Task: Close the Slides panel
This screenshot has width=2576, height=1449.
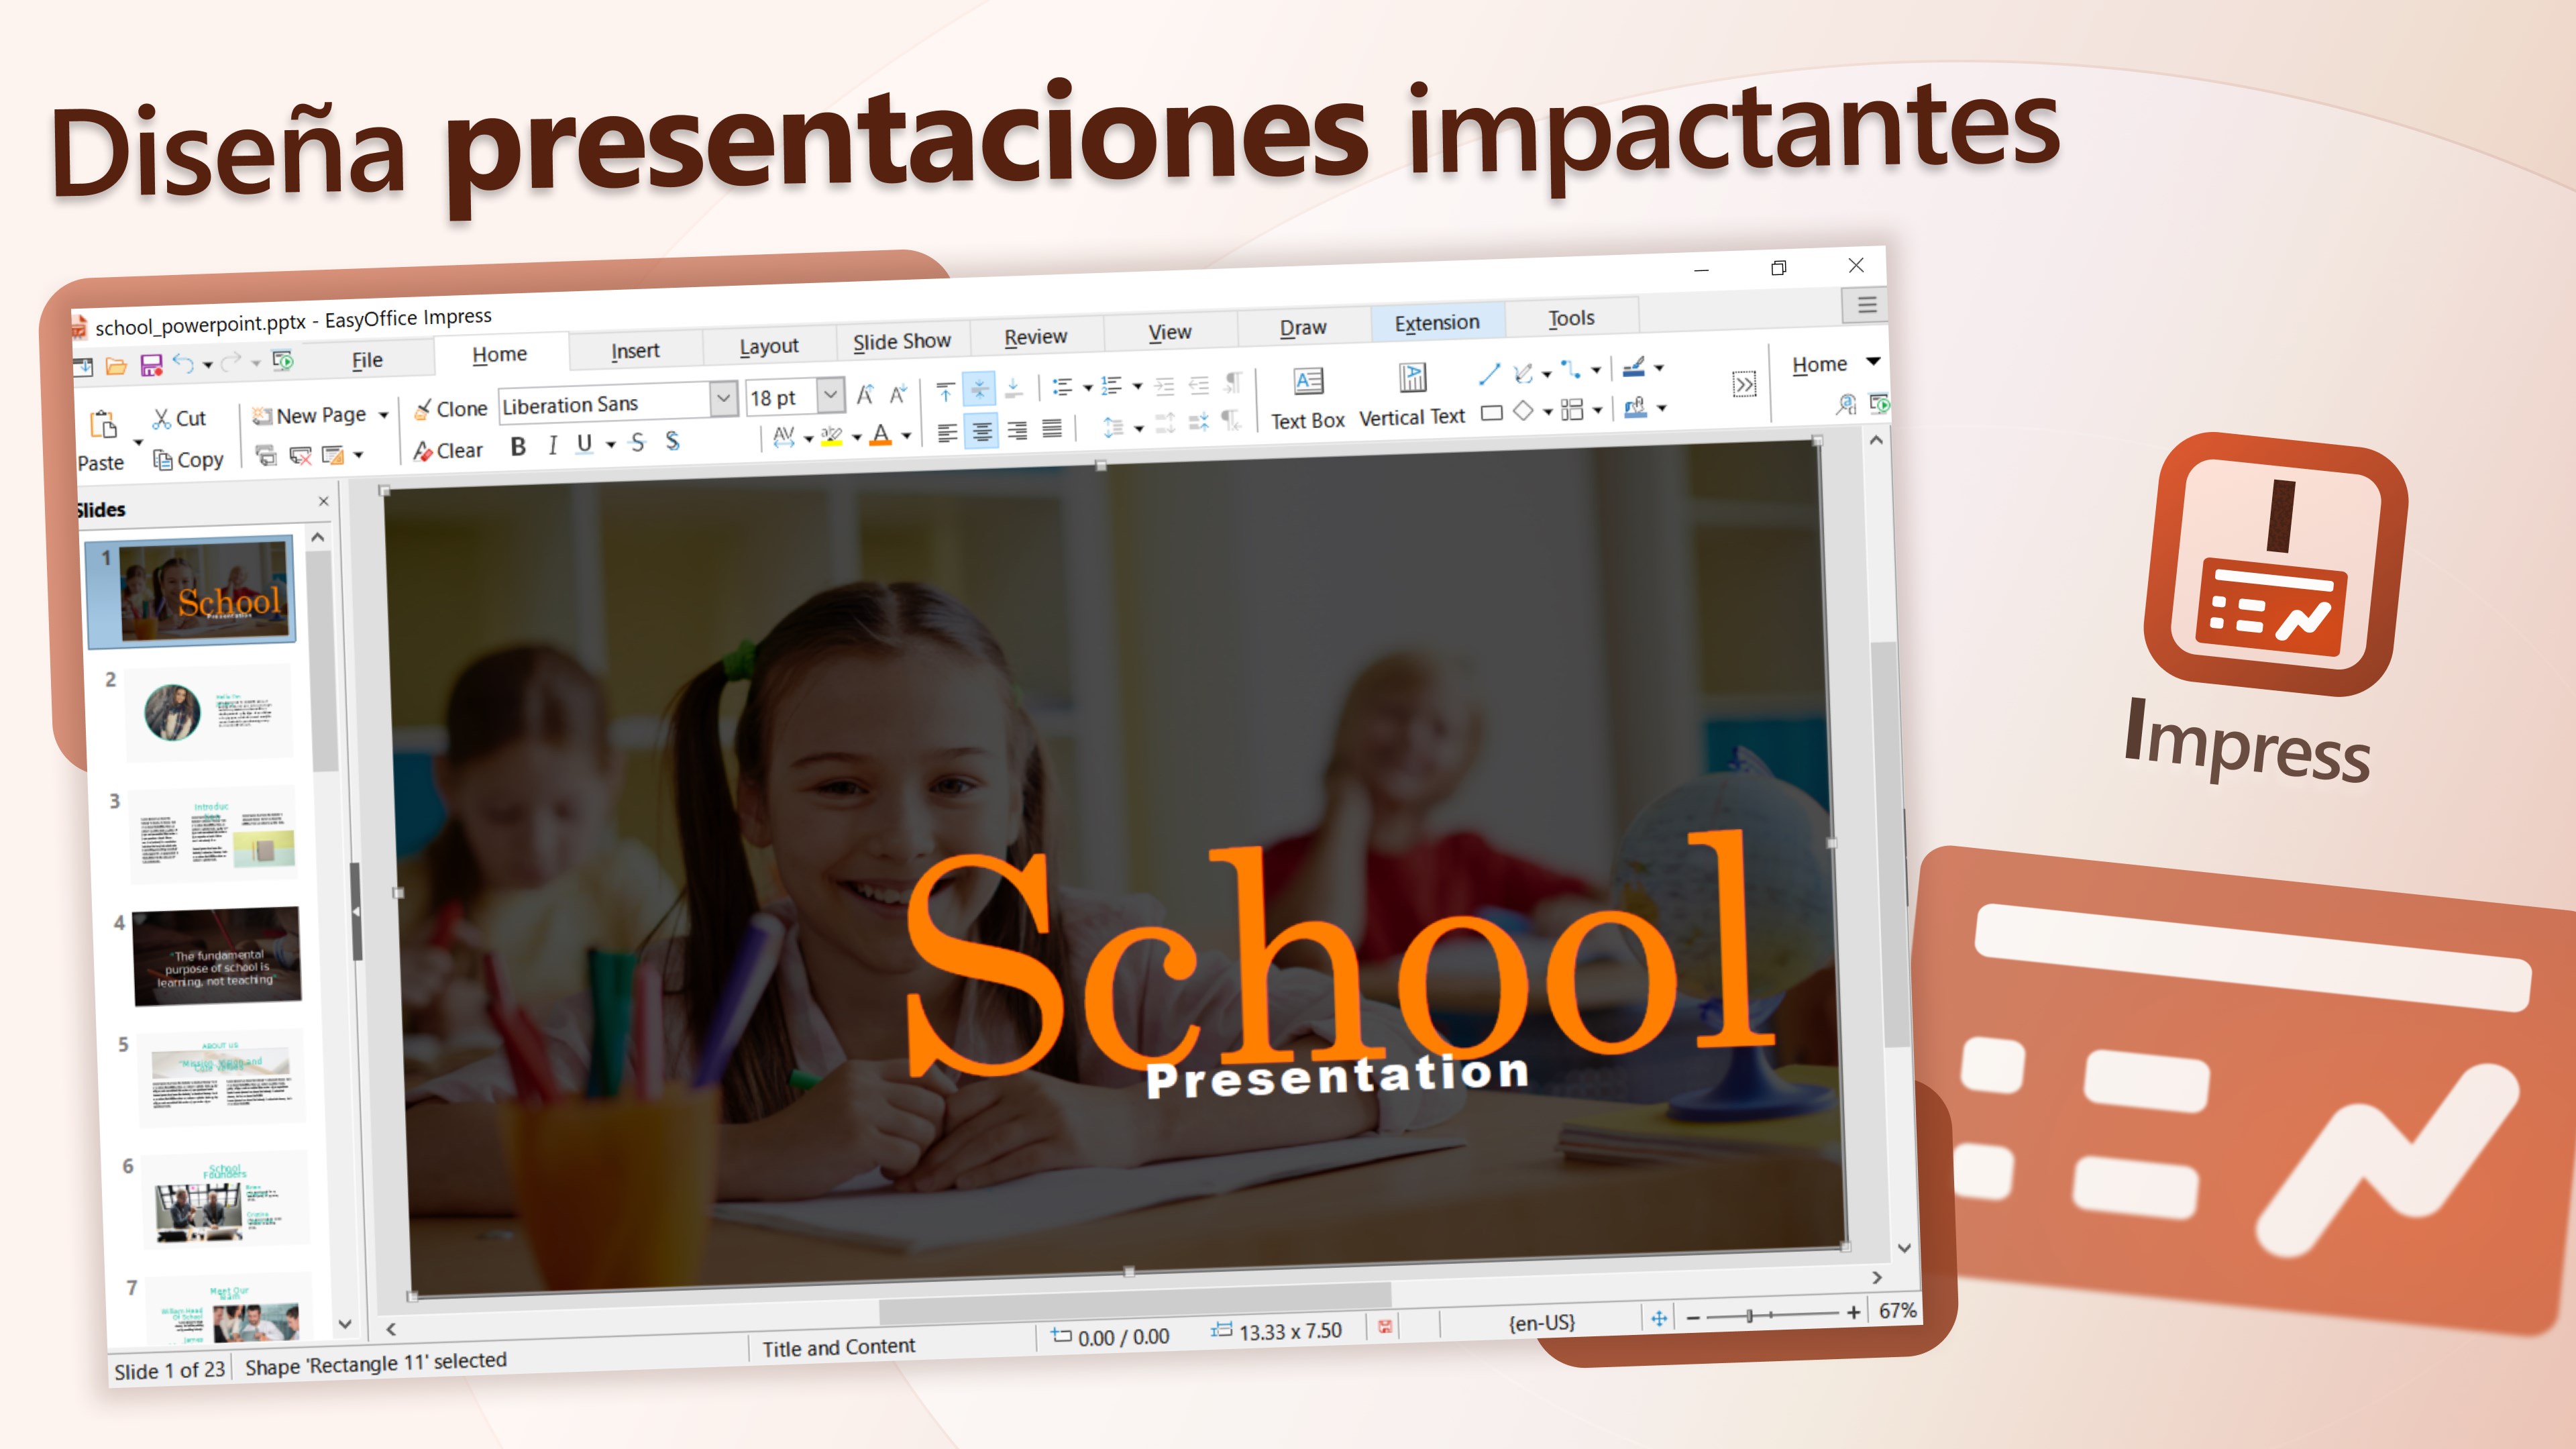Action: tap(324, 501)
